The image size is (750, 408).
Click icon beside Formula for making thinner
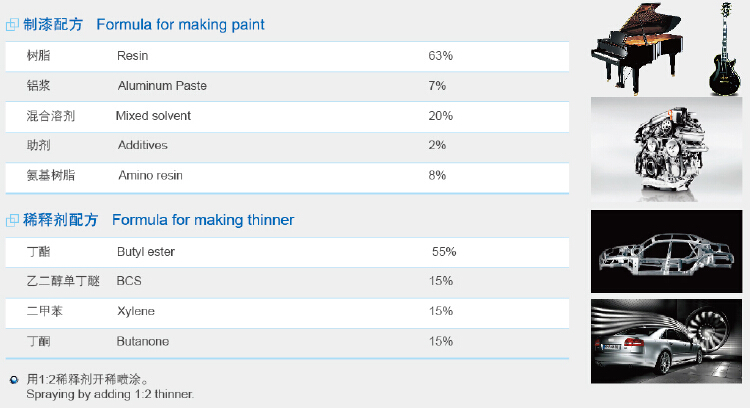[13, 220]
